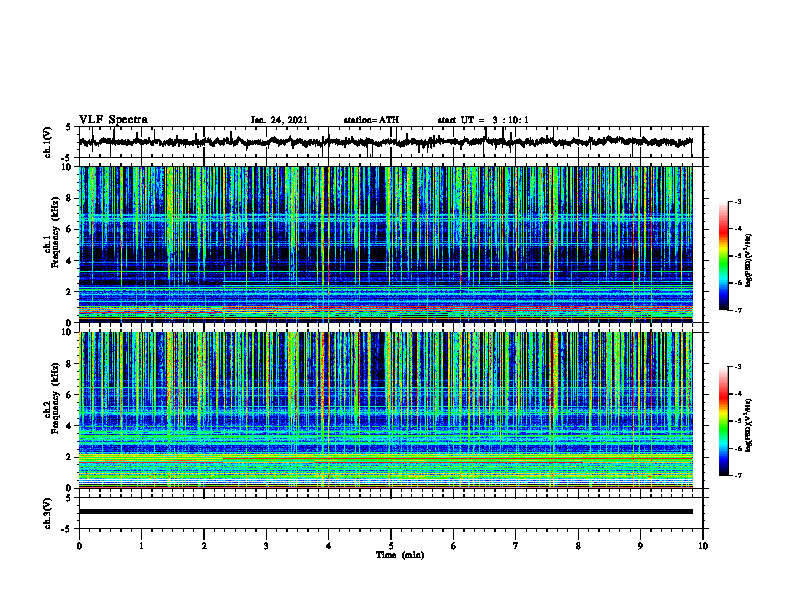Click the time axis tick label "2"
792x612 pixels.
click(204, 546)
